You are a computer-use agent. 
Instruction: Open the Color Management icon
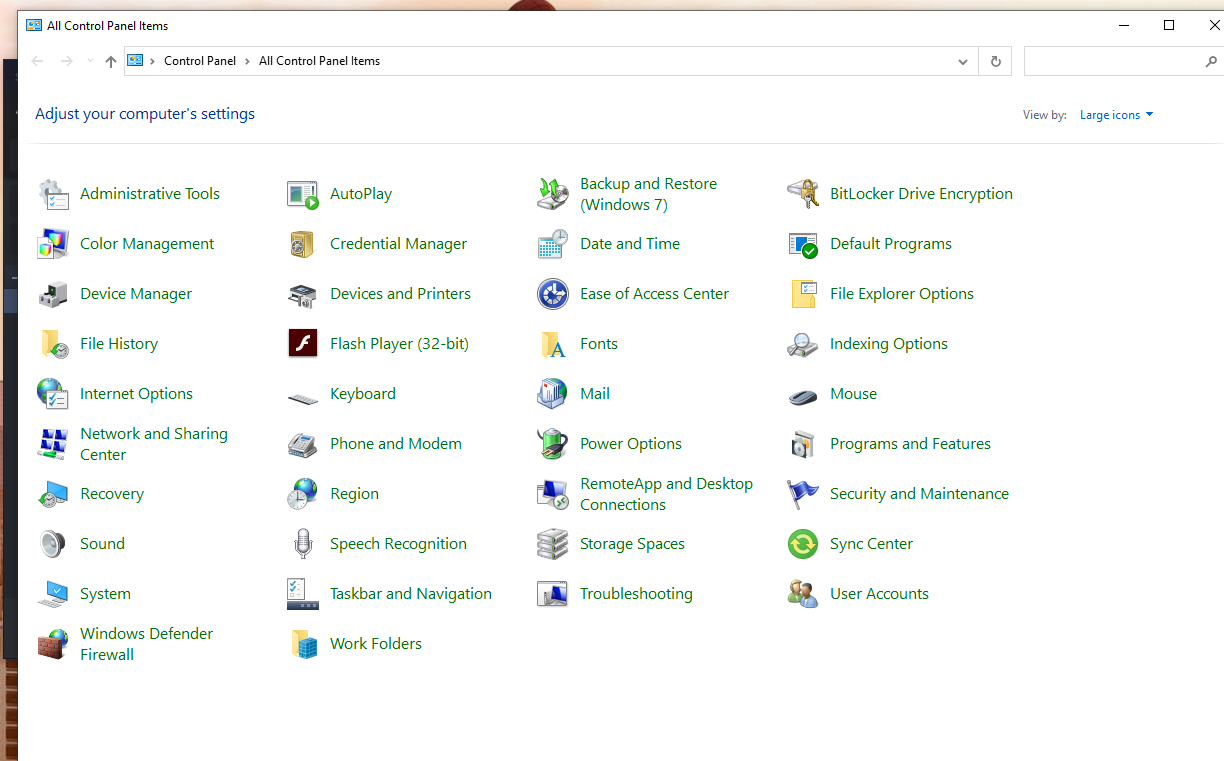coord(53,244)
